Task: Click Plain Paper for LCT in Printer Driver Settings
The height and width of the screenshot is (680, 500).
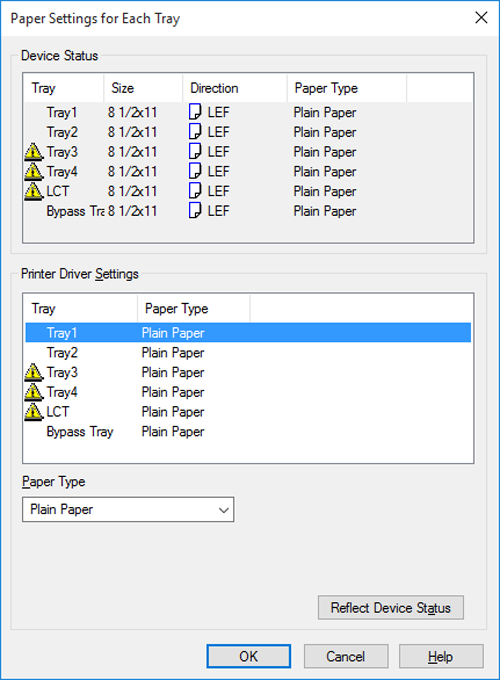Action: coord(173,412)
